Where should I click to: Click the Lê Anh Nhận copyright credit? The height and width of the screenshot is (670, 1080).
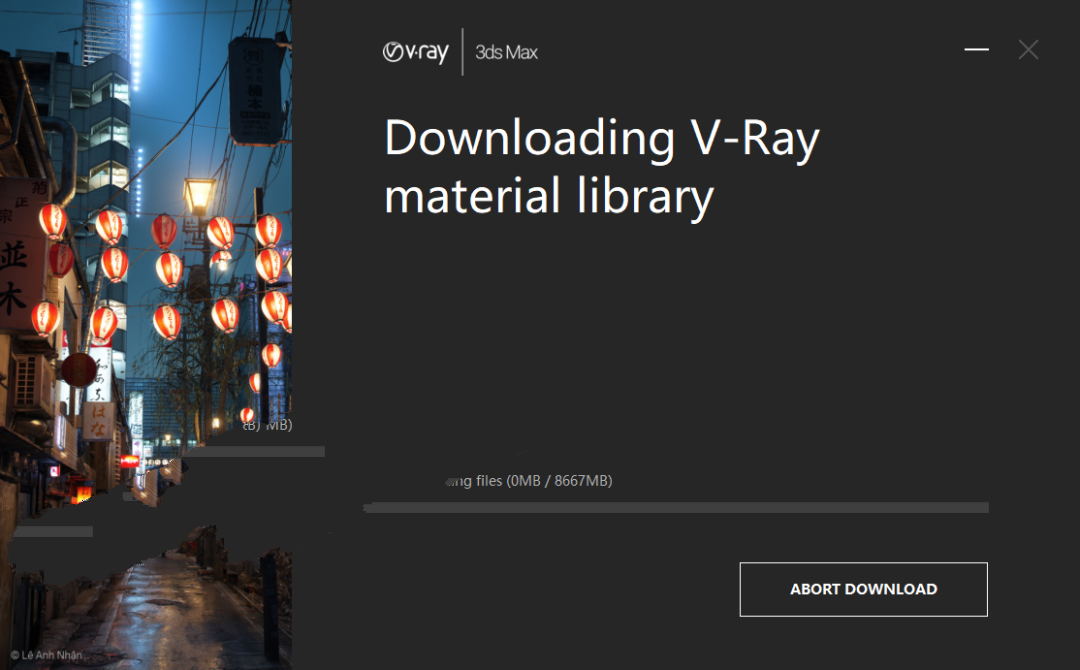46,655
